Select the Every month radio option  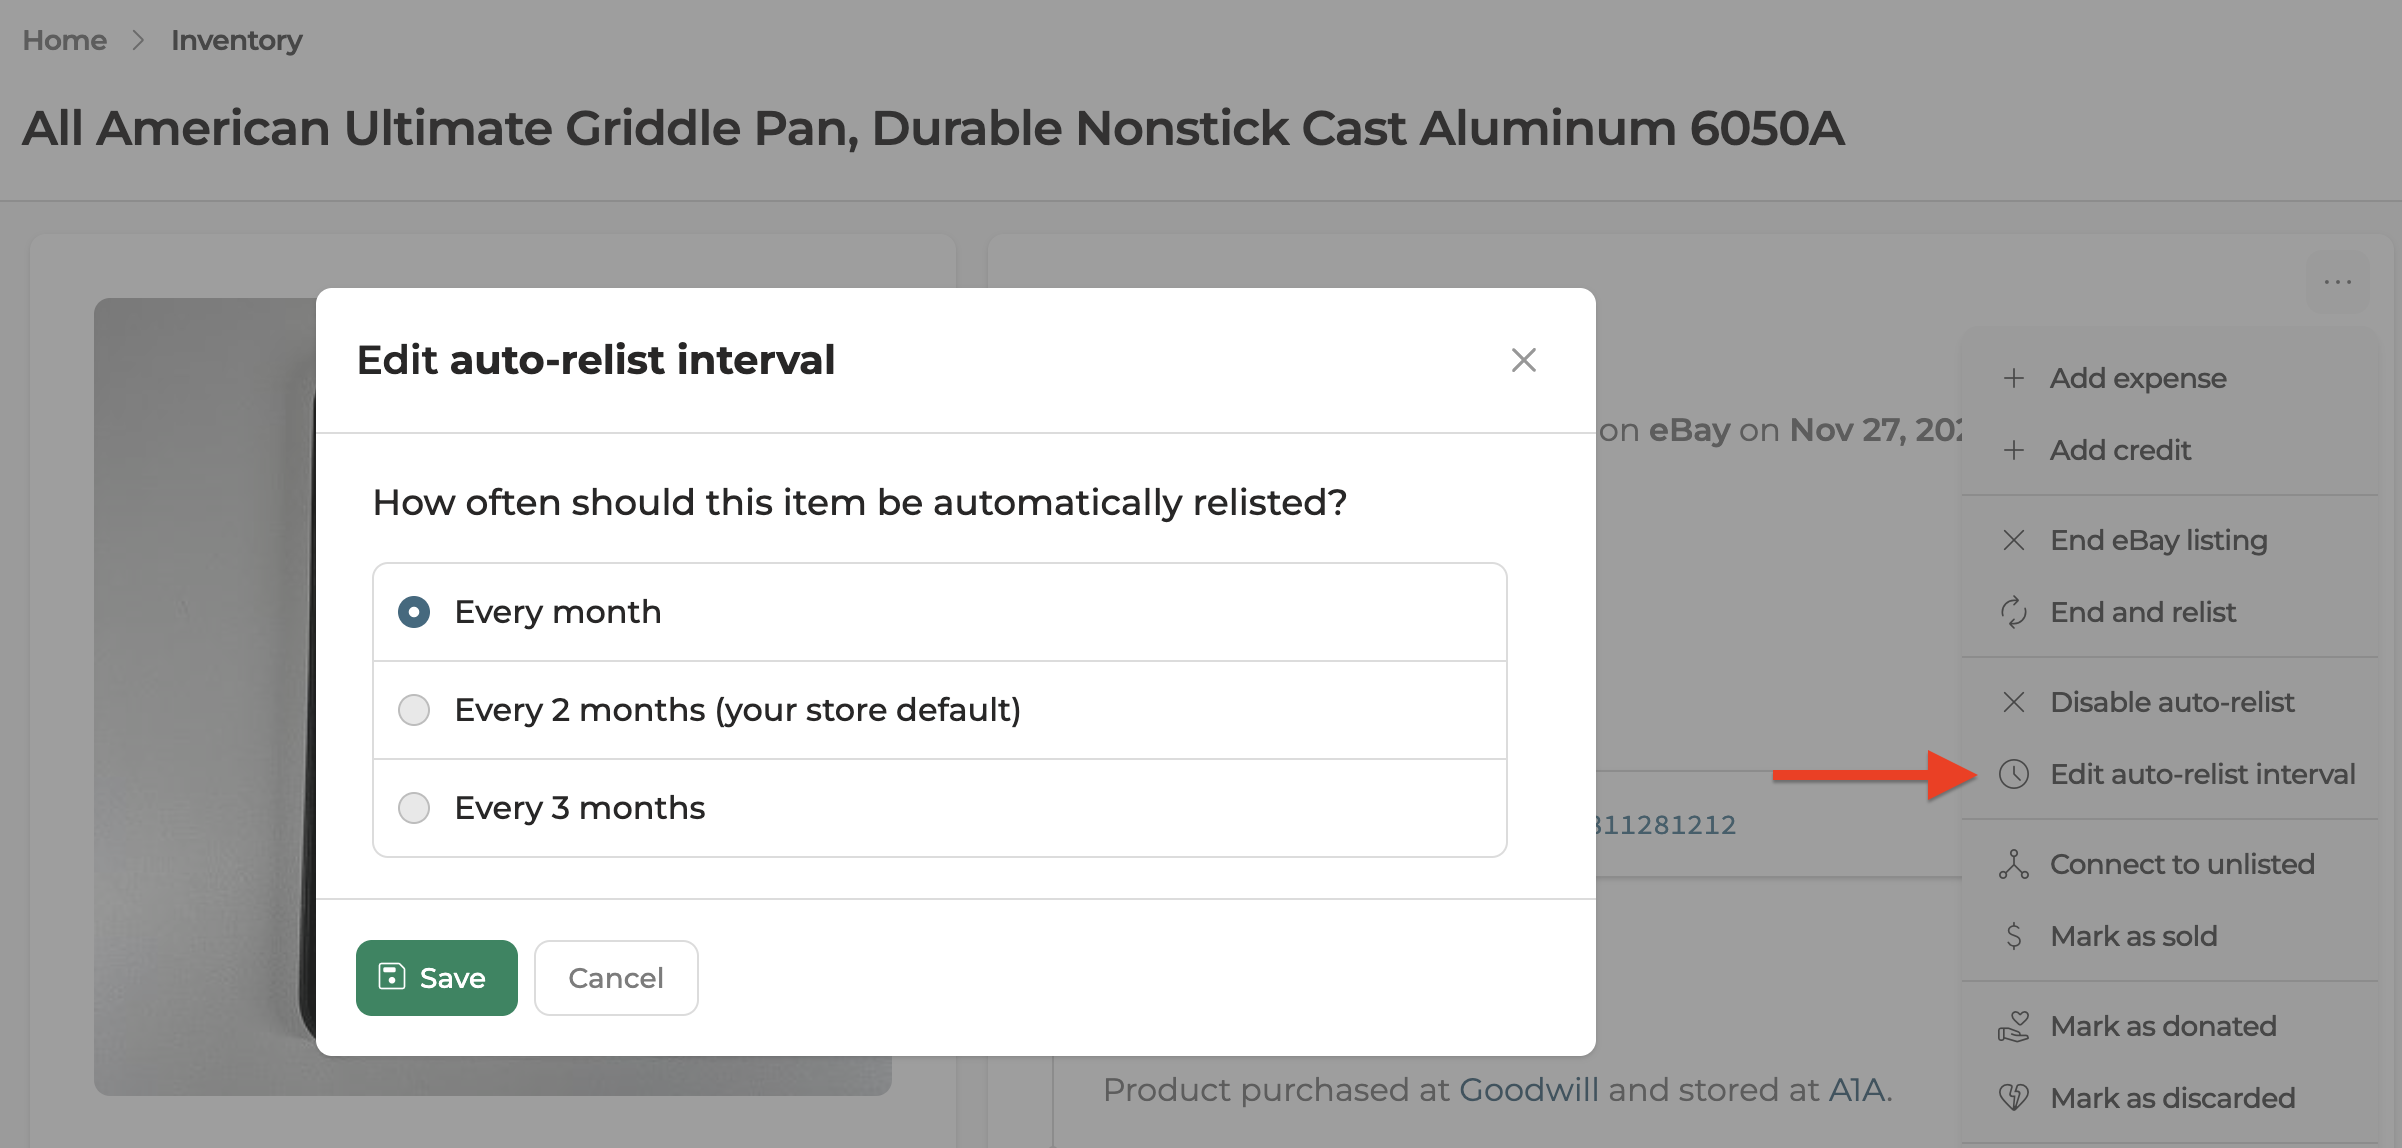(x=414, y=612)
